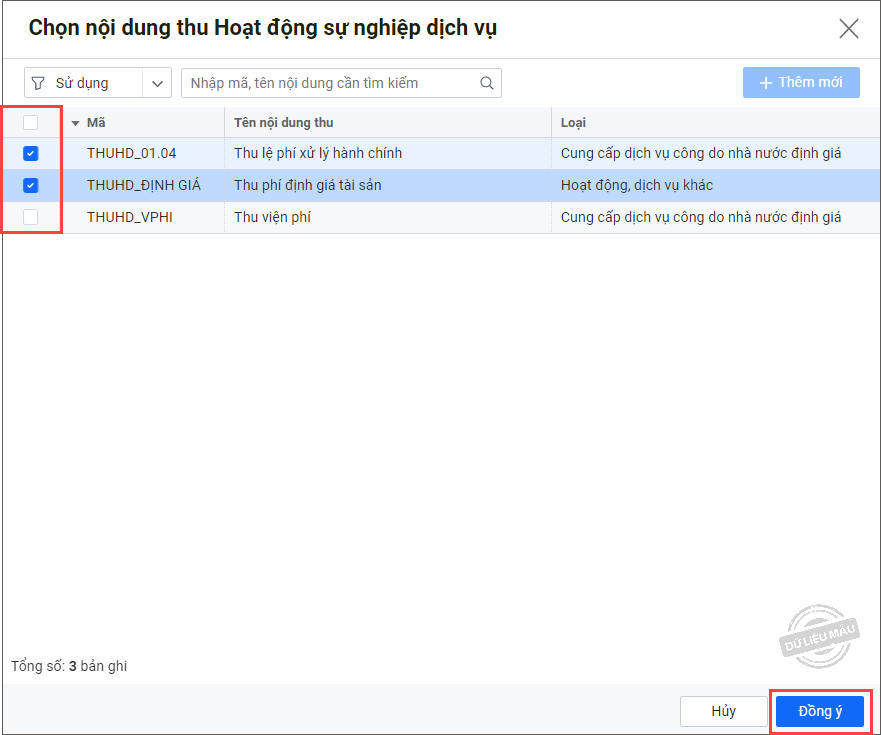
Task: Click the Mã column header label
Action: coord(96,123)
